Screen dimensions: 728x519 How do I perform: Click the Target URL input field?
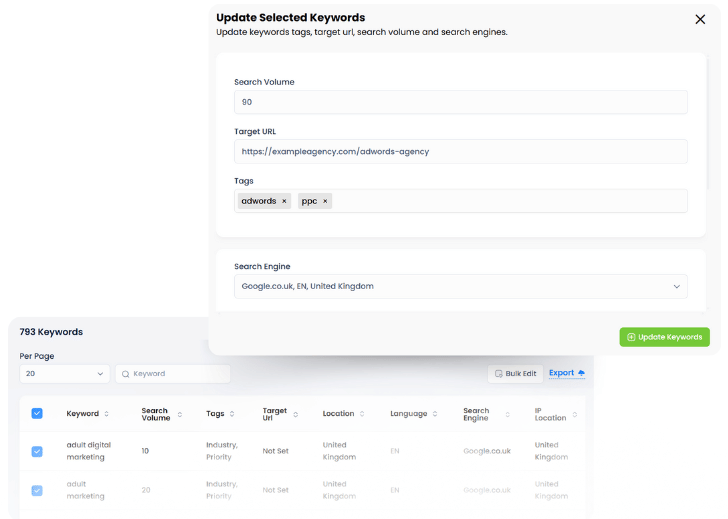click(x=461, y=151)
